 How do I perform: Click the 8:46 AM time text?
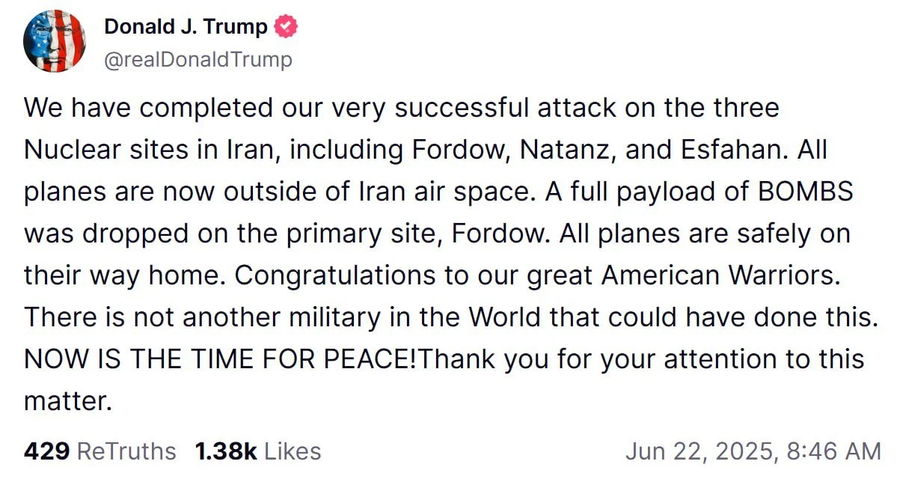pyautogui.click(x=832, y=451)
